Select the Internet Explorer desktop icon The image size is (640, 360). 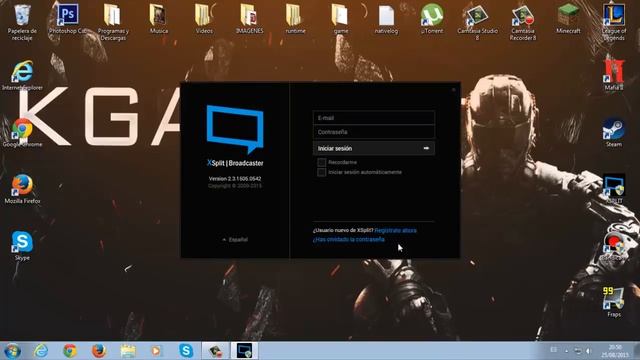pyautogui.click(x=22, y=76)
